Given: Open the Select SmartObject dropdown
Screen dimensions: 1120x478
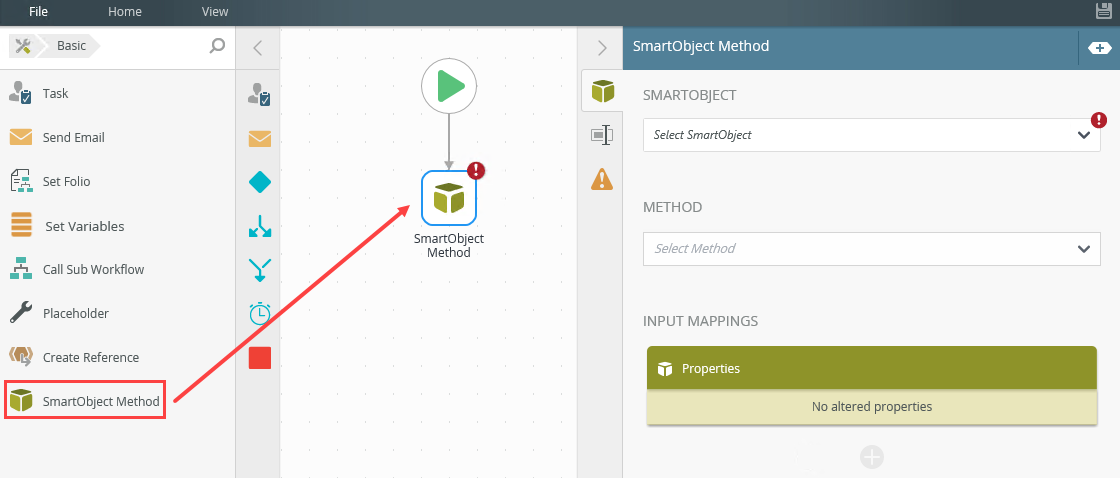Looking at the screenshot, I should coord(871,135).
